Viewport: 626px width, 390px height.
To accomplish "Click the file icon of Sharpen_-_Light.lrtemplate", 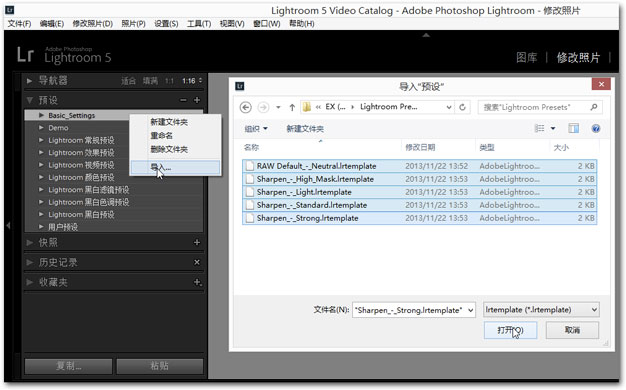I will [250, 192].
